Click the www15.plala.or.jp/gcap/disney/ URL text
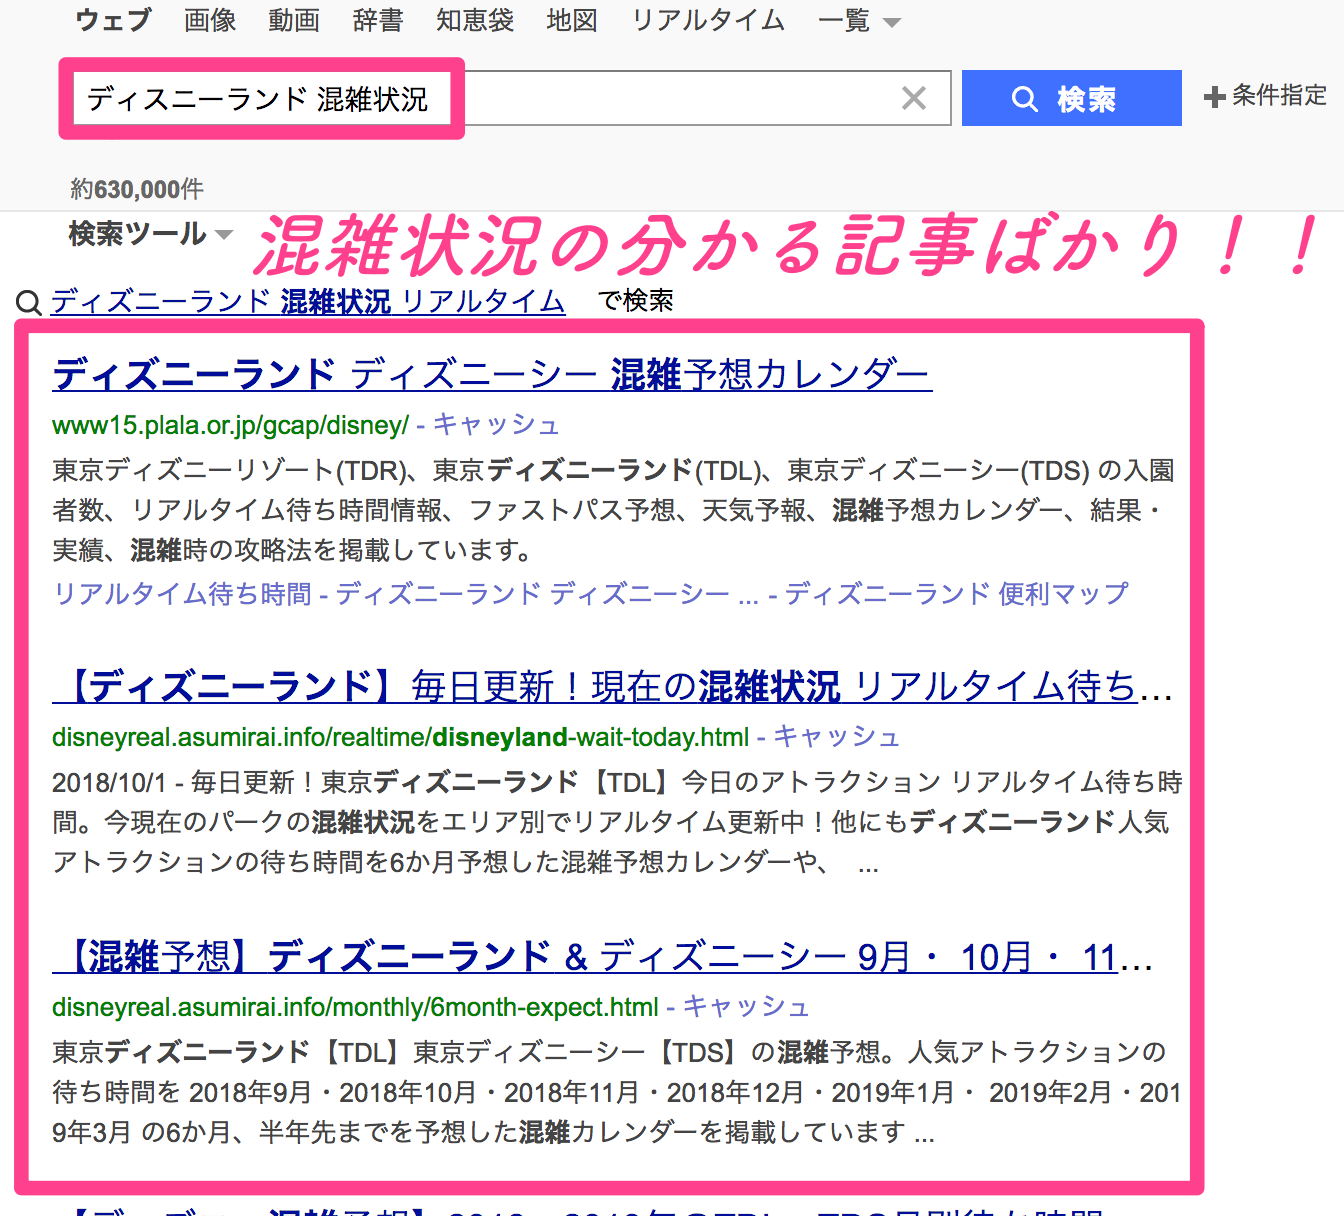Image resolution: width=1344 pixels, height=1216 pixels. [x=230, y=425]
